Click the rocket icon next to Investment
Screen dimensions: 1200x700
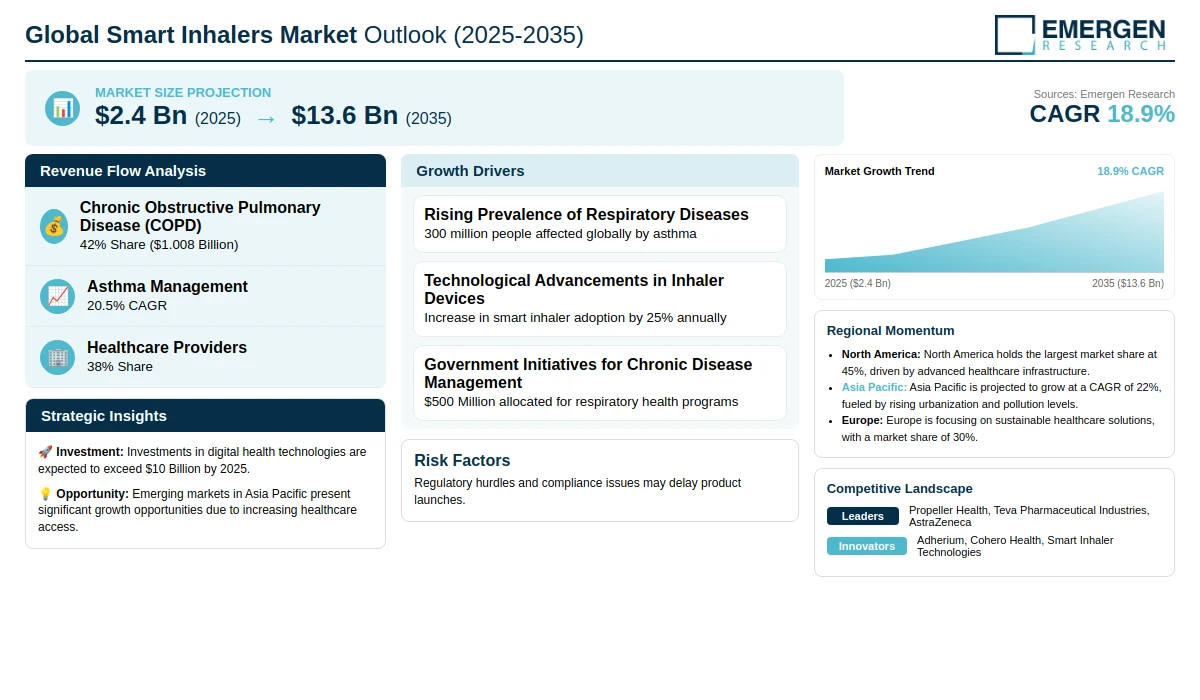coord(45,453)
